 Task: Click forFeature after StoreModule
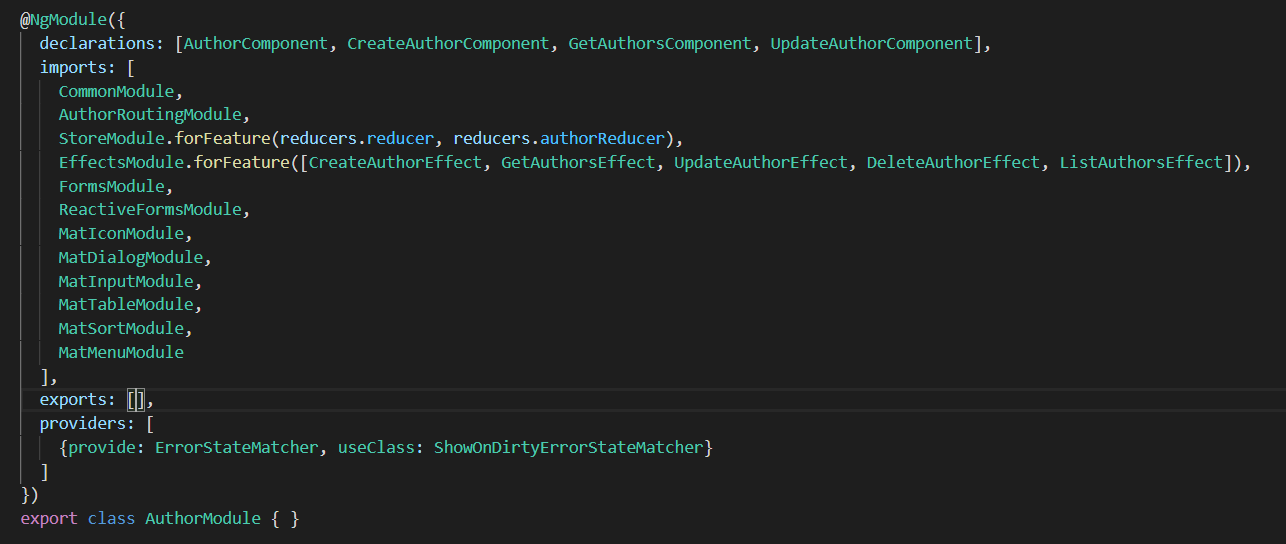222,138
